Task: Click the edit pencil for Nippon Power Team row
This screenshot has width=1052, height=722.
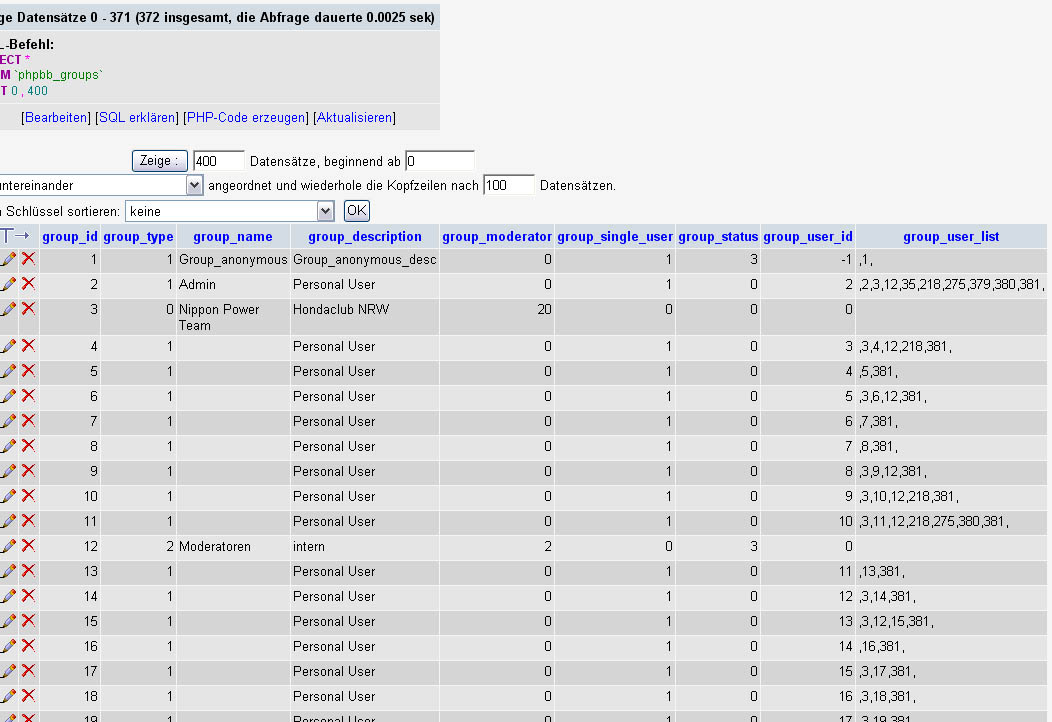Action: click(8, 309)
